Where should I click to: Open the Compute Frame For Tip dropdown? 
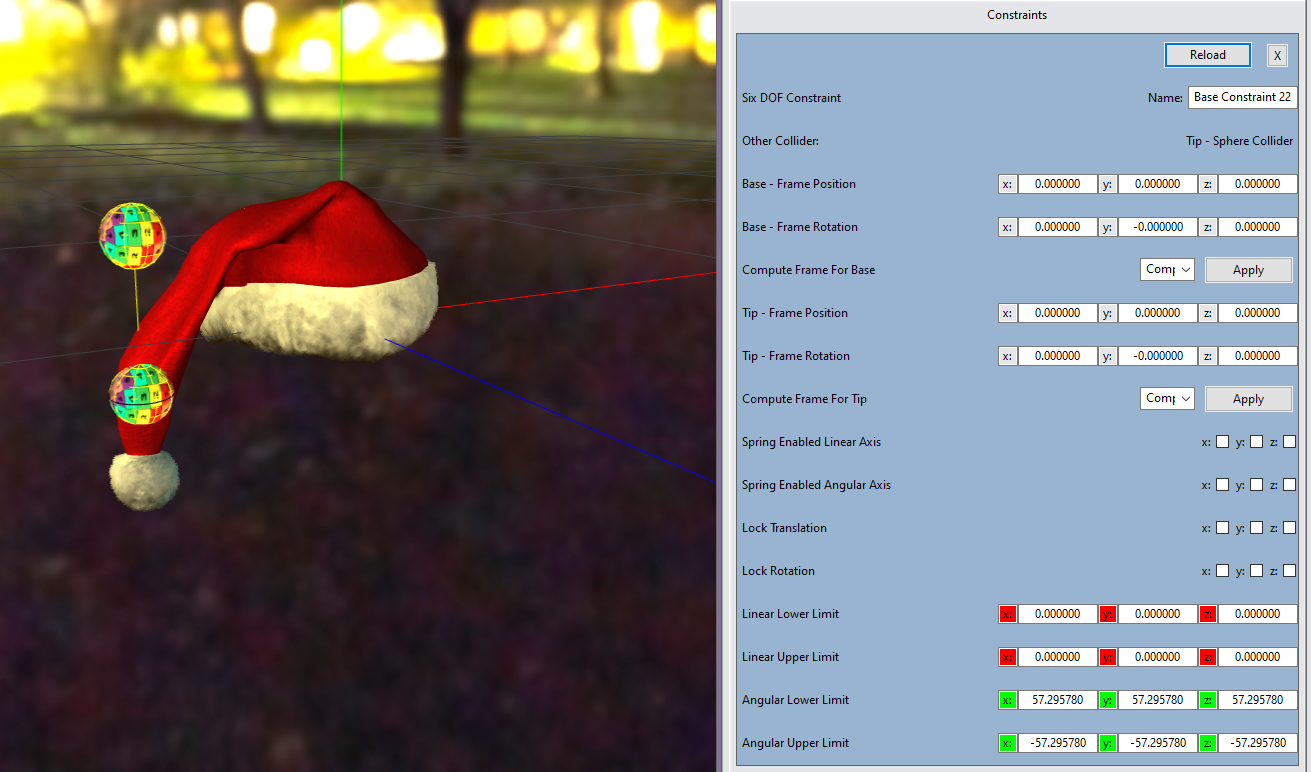(x=1166, y=398)
